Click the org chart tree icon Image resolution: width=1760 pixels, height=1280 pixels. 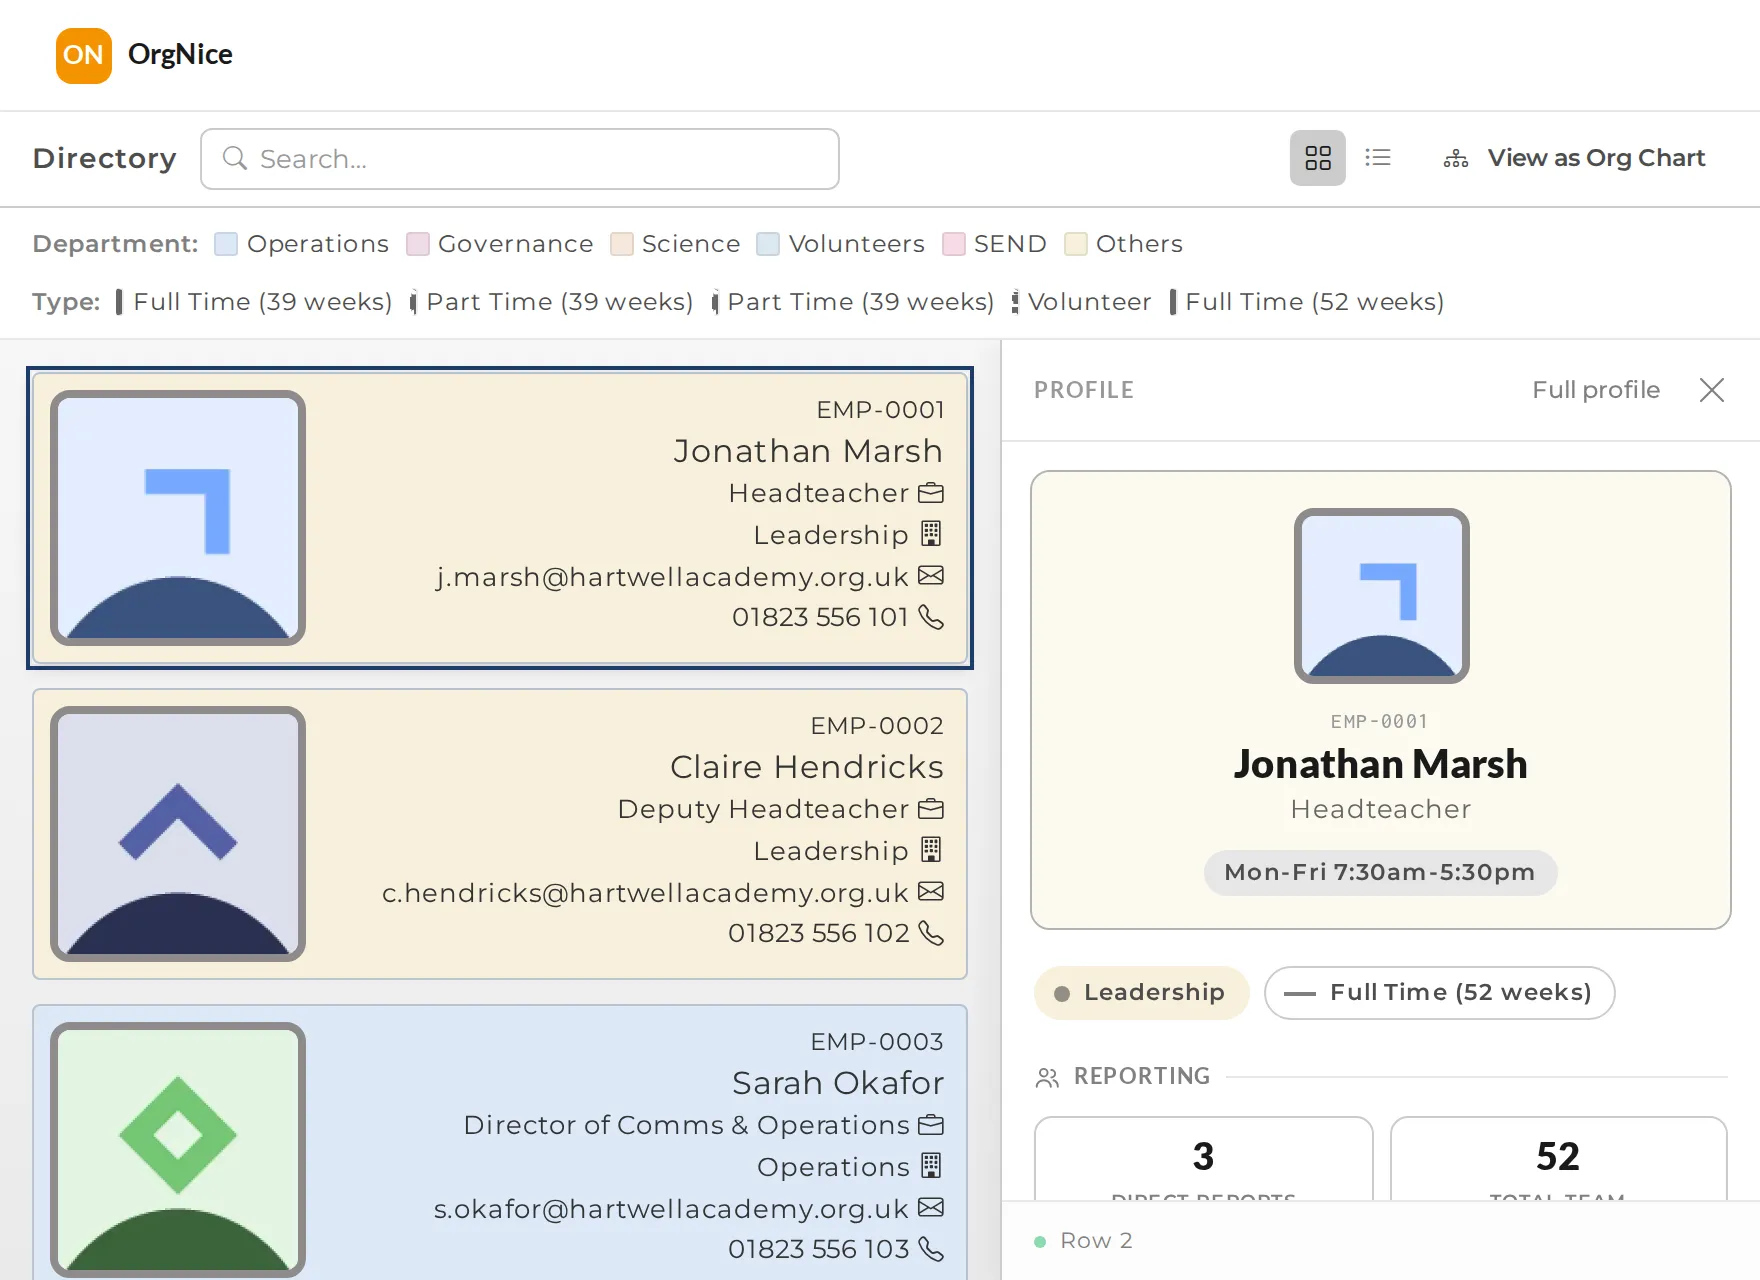click(x=1456, y=158)
